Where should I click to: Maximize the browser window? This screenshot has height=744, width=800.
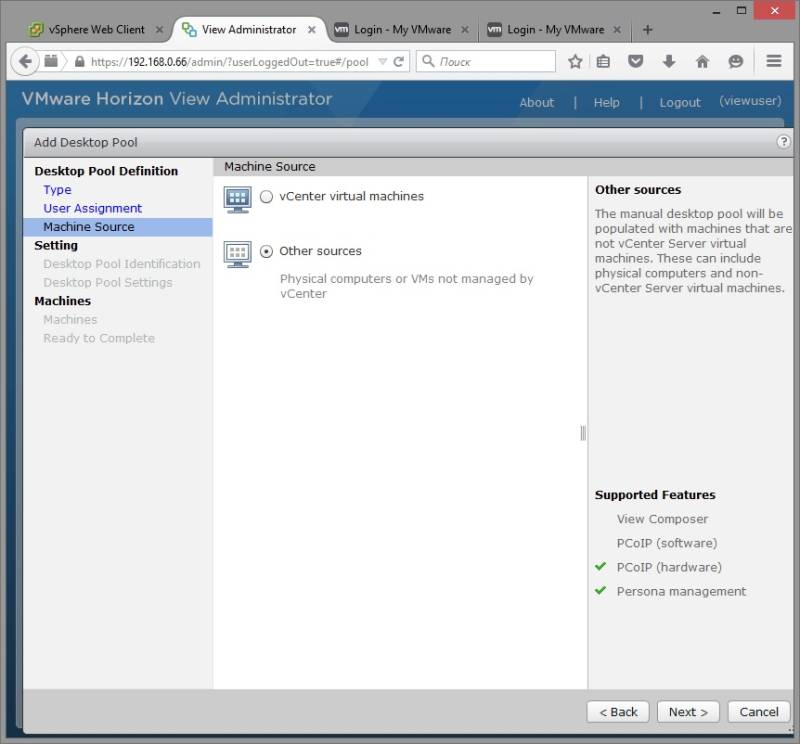click(741, 10)
